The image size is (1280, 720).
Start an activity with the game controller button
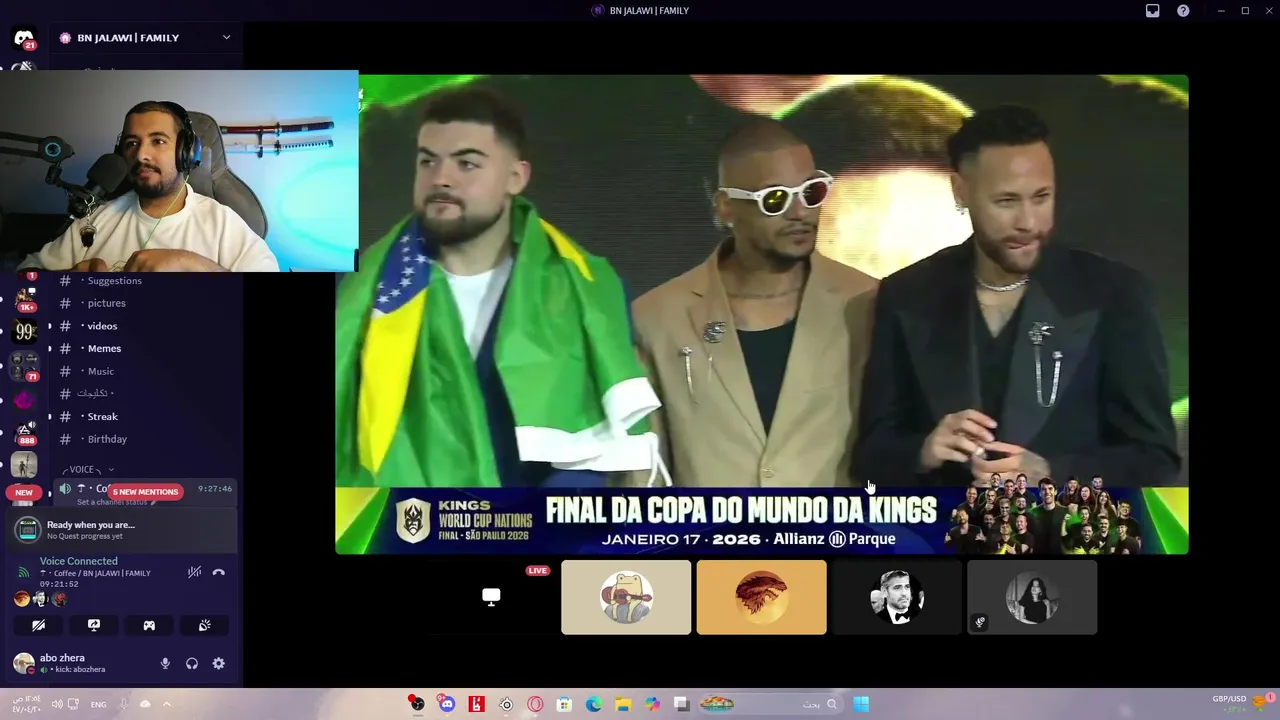[149, 625]
